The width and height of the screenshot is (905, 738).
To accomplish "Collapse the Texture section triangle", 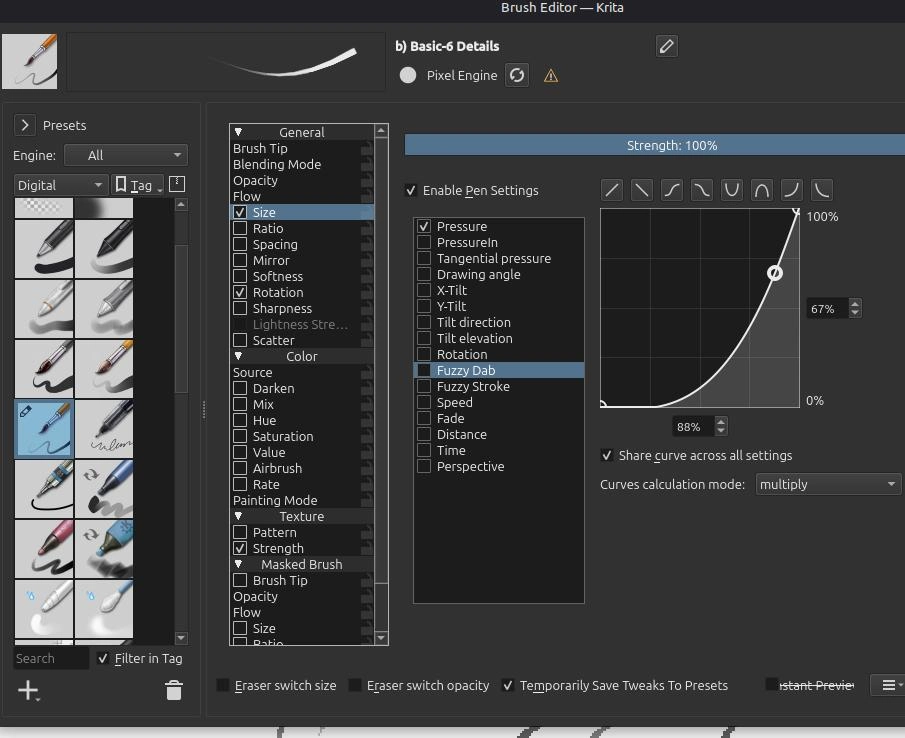I will (238, 516).
